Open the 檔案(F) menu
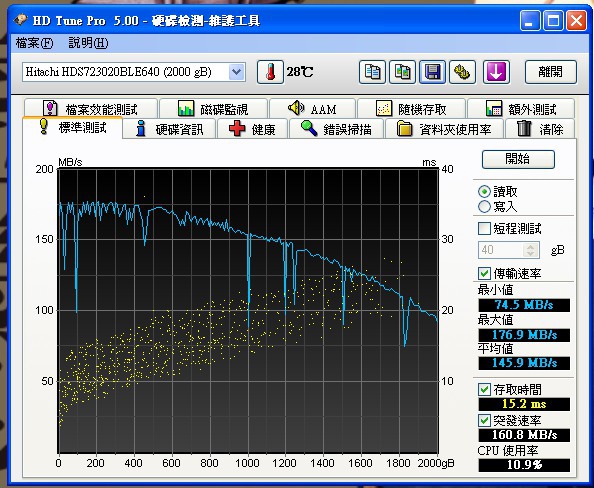This screenshot has width=594, height=488. (34, 43)
